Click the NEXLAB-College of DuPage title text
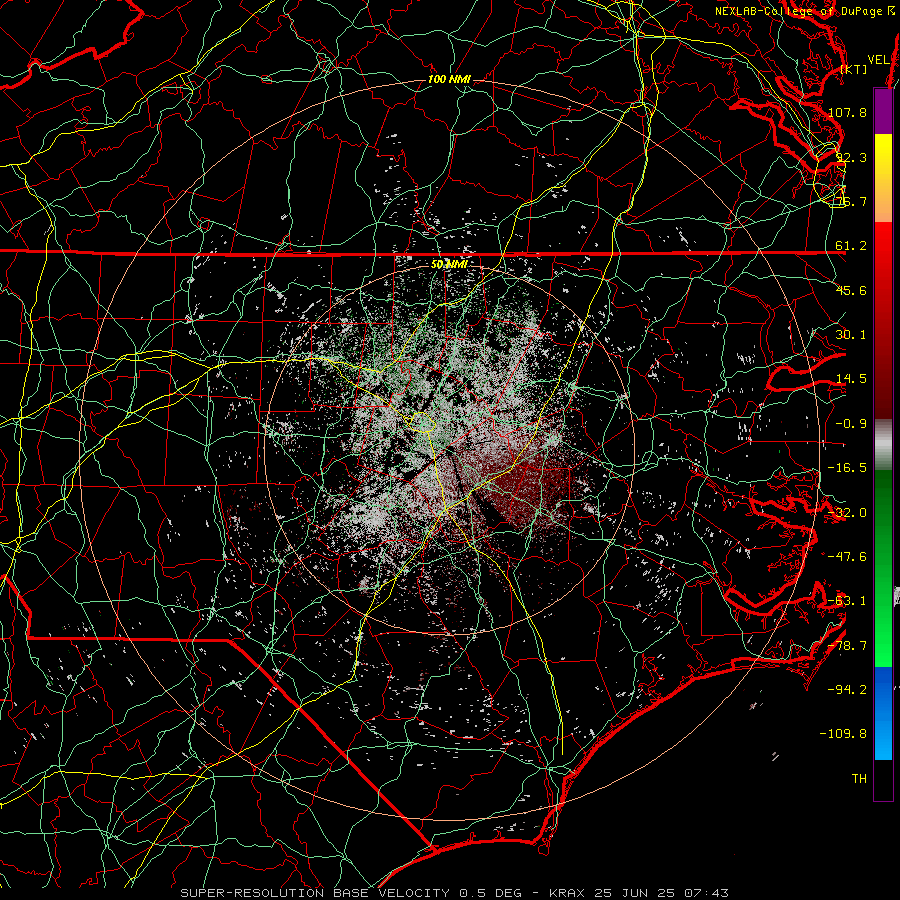This screenshot has width=900, height=900. [x=804, y=11]
